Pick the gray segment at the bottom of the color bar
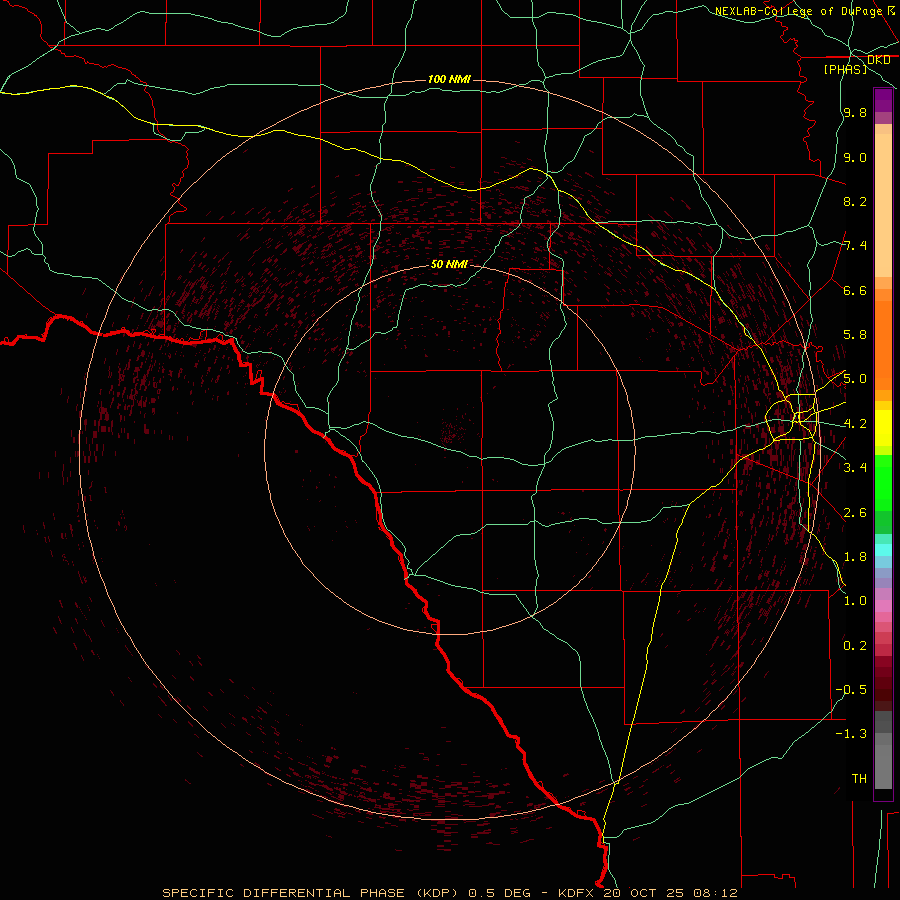 [883, 761]
